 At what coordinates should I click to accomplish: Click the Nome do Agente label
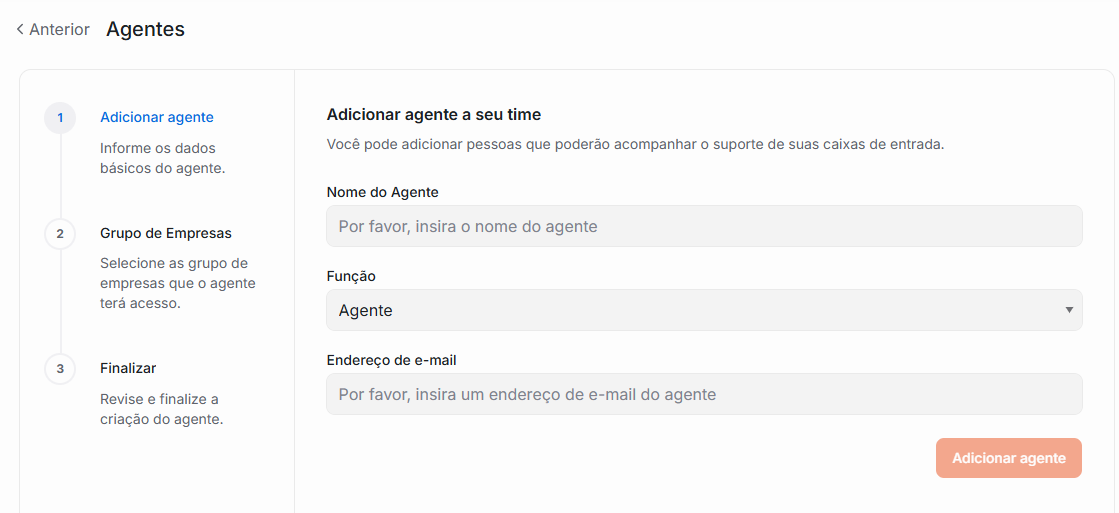click(382, 192)
